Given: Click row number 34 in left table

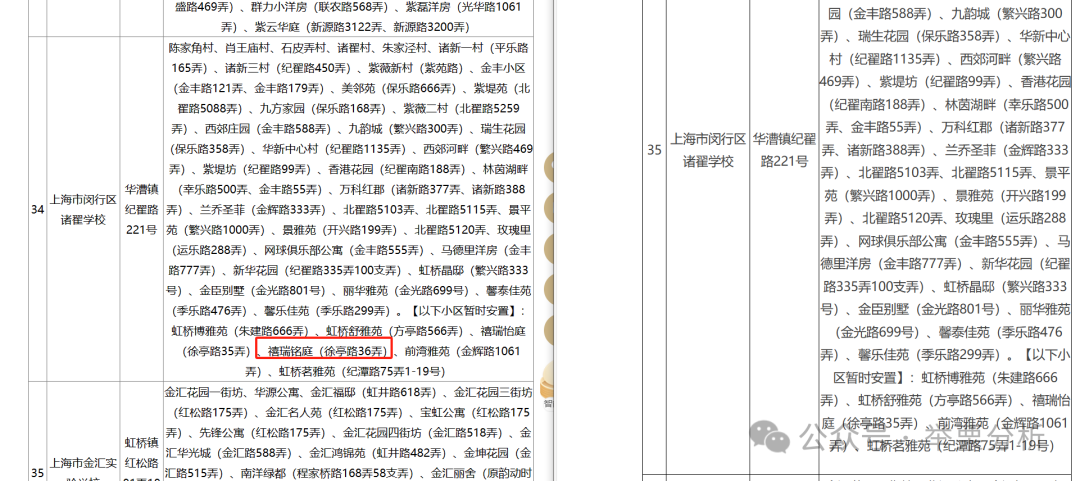Looking at the screenshot, I should pyautogui.click(x=37, y=209).
